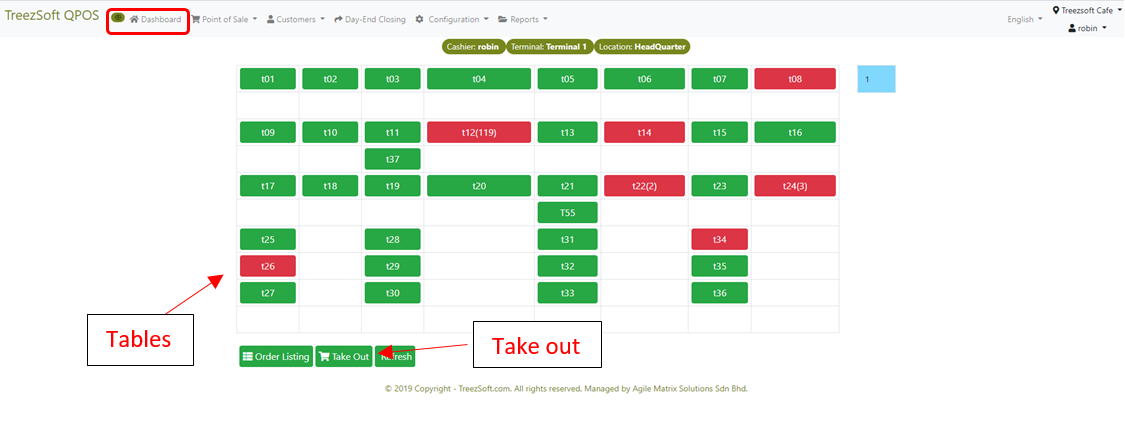
Task: Open occupied table t34
Action: tap(720, 239)
